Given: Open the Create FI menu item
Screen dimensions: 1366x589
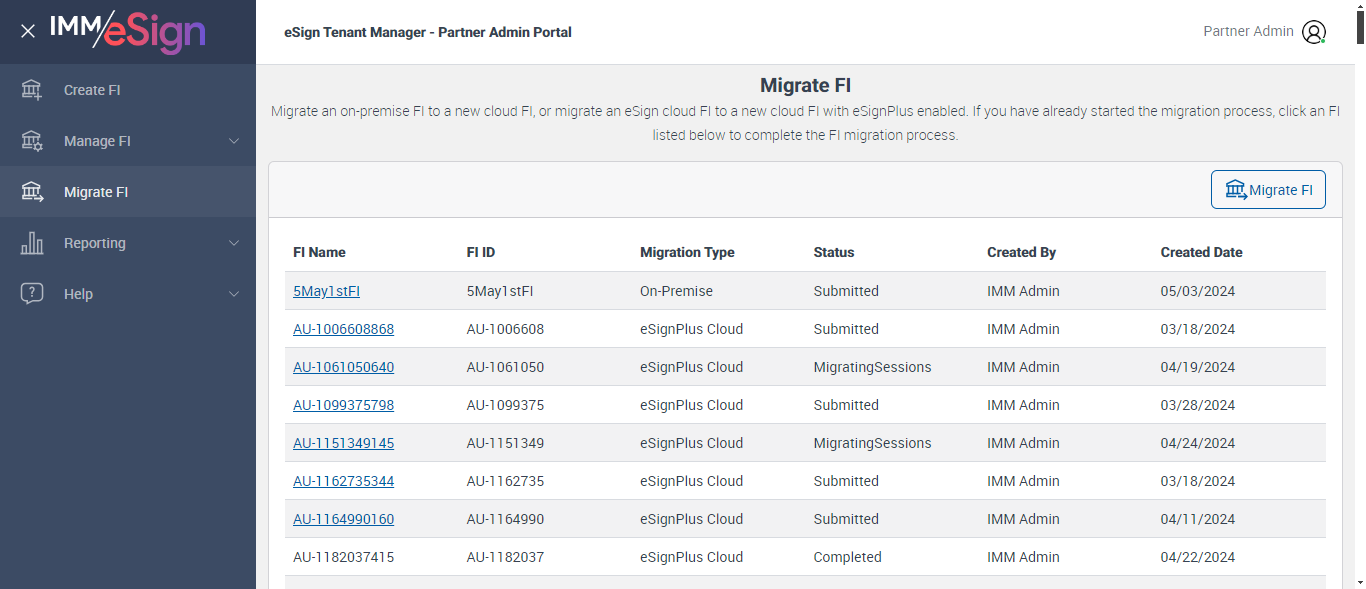Looking at the screenshot, I should pyautogui.click(x=92, y=90).
